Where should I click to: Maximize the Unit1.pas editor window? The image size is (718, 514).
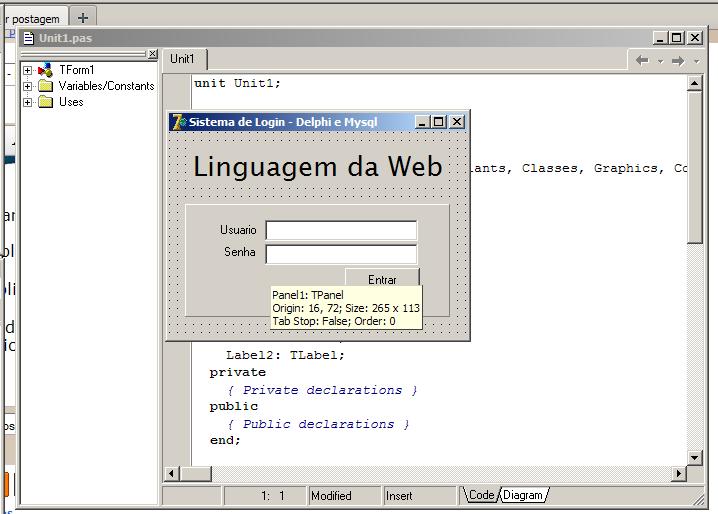click(677, 38)
